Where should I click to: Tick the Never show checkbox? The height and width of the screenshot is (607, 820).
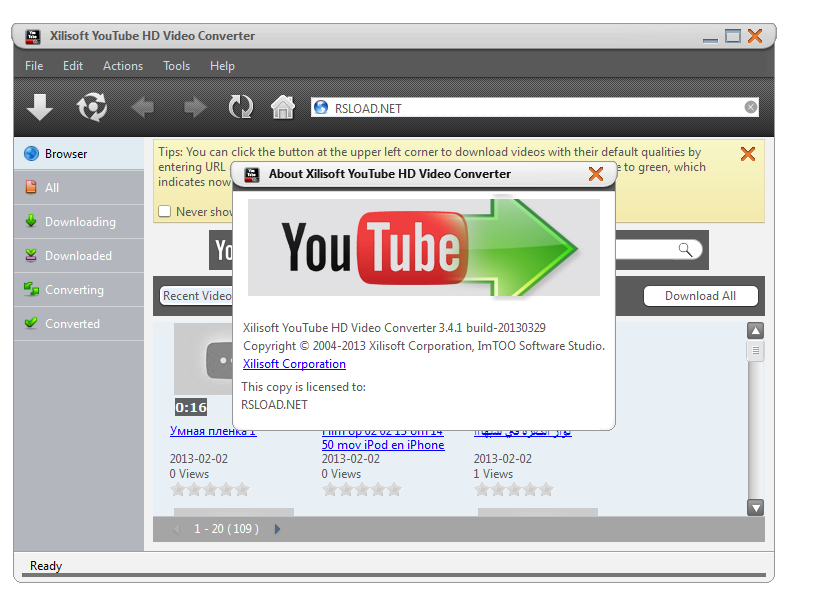click(x=165, y=211)
